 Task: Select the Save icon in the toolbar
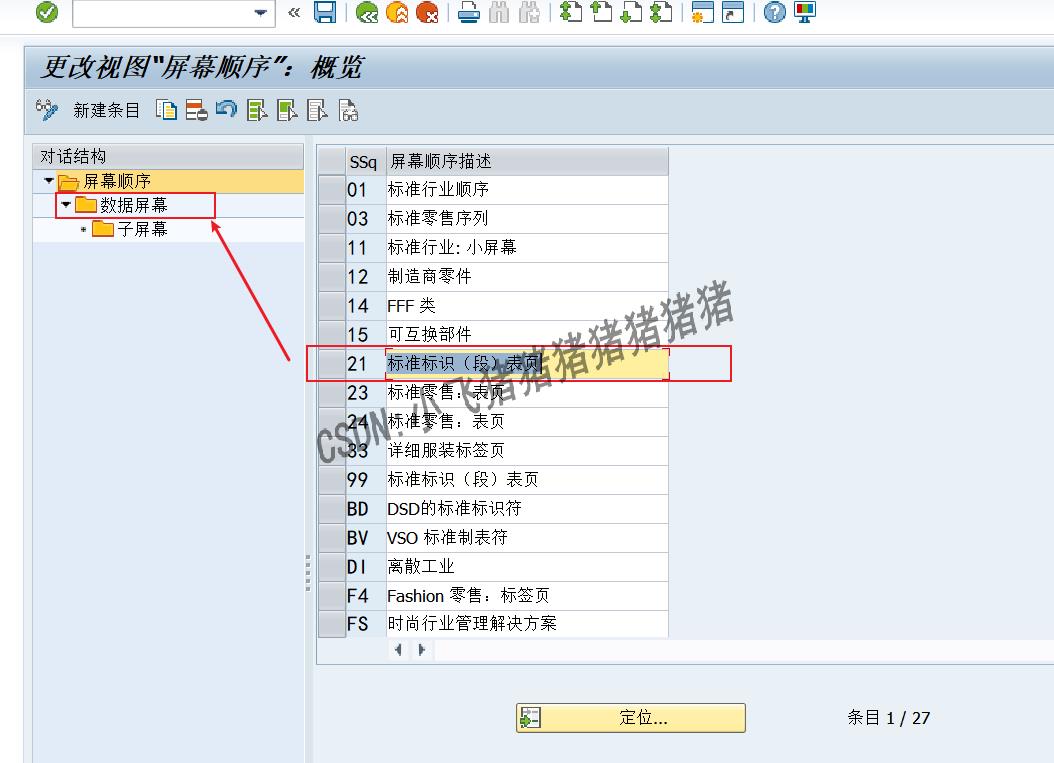[x=326, y=13]
